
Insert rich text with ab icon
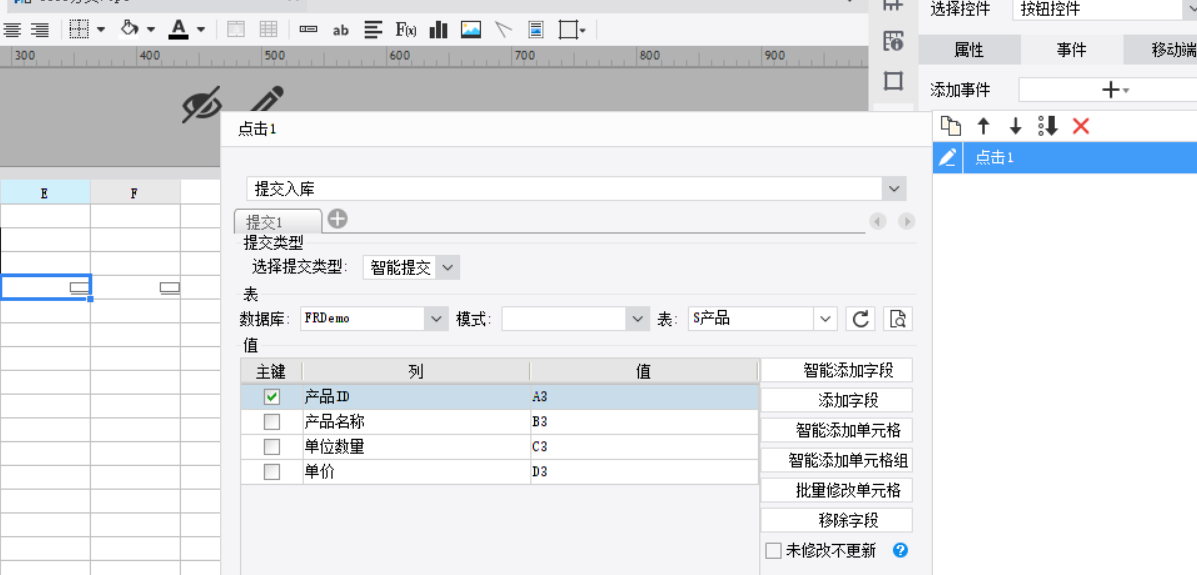tap(340, 31)
